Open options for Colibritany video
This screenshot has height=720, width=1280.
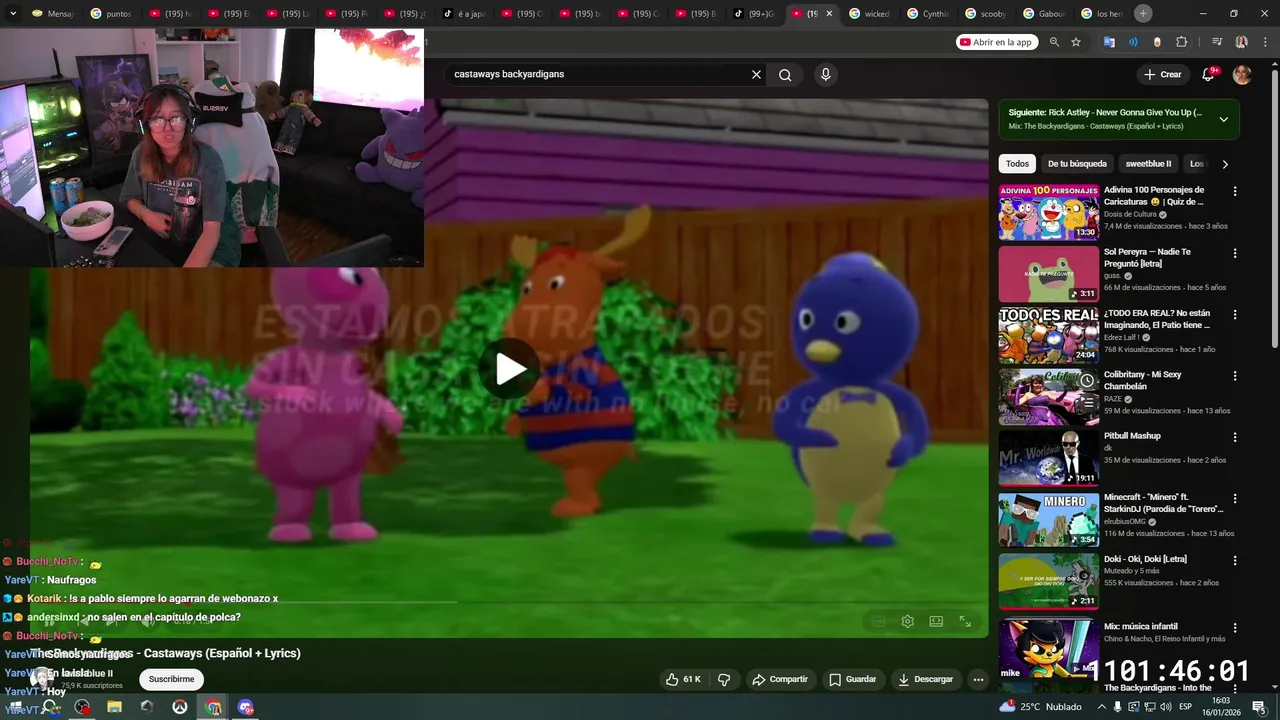(1235, 376)
